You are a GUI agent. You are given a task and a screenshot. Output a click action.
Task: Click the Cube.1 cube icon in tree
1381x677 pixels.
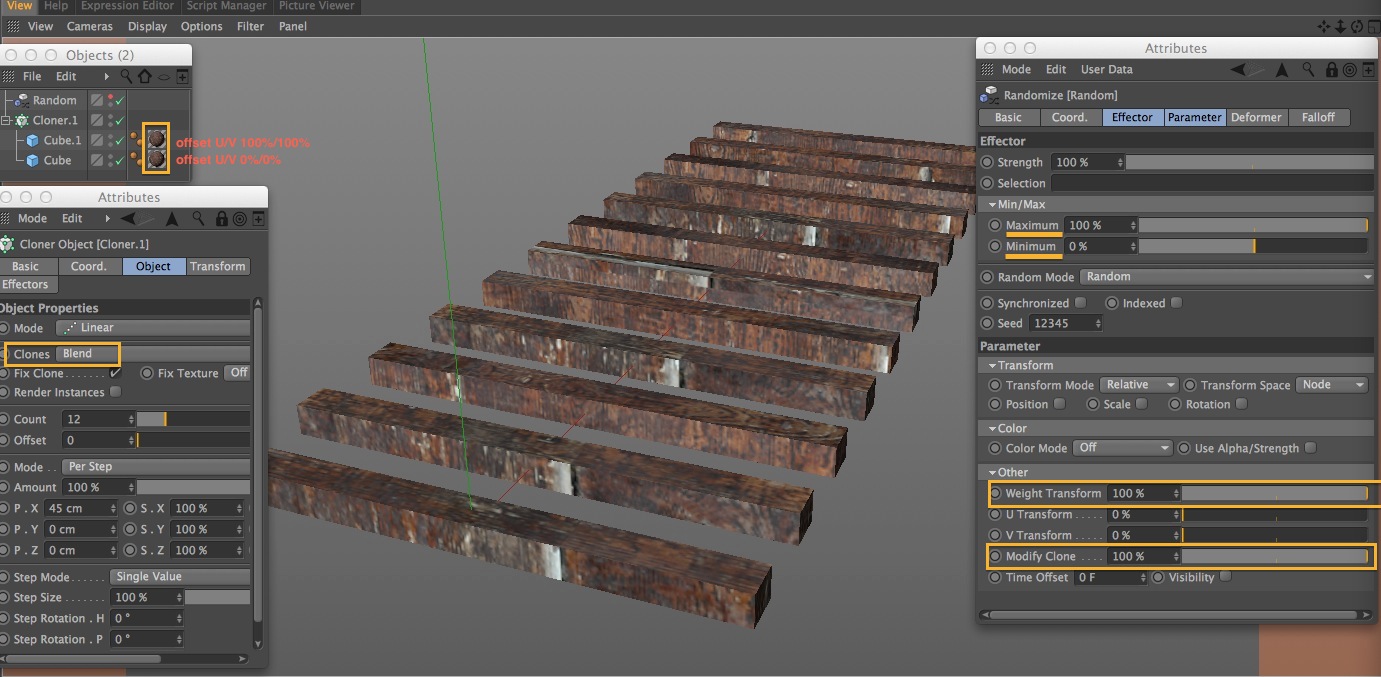(32, 140)
